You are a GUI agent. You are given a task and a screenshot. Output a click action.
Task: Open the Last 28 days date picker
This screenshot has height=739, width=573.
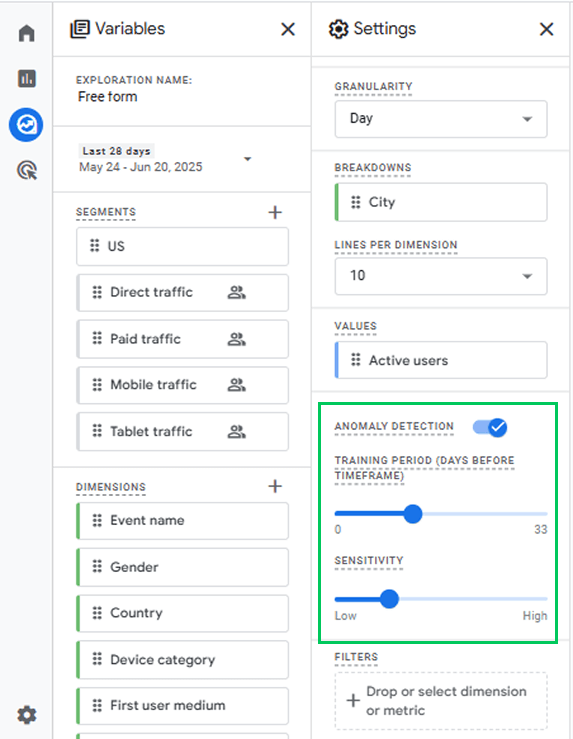click(x=165, y=159)
